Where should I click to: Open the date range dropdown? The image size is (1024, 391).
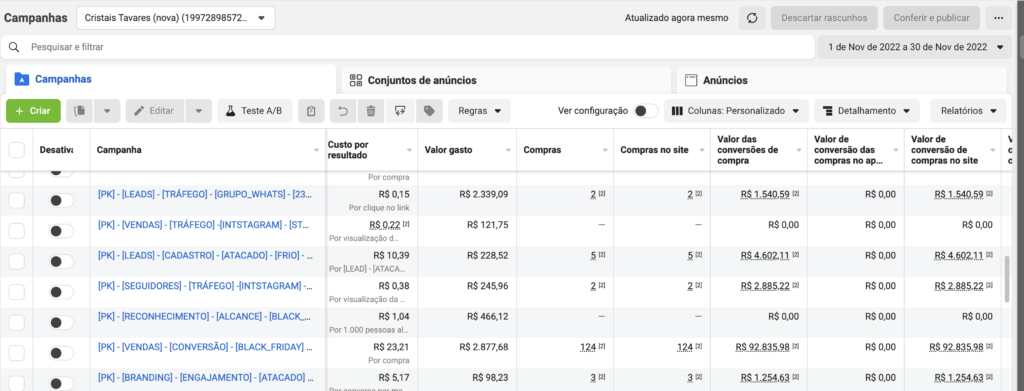[x=914, y=47]
